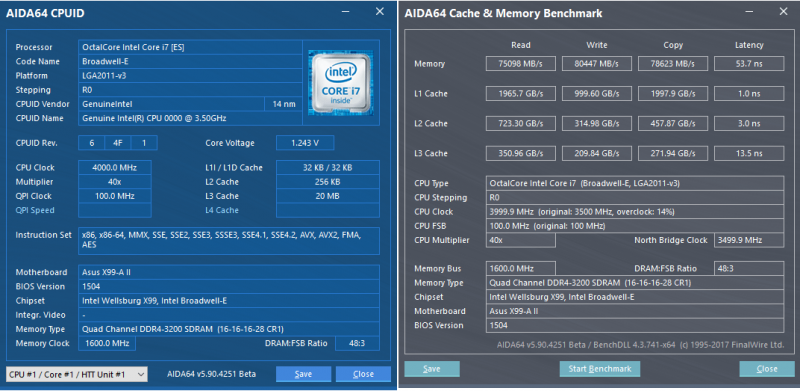Click the L3 Cache Latency field

pos(749,153)
